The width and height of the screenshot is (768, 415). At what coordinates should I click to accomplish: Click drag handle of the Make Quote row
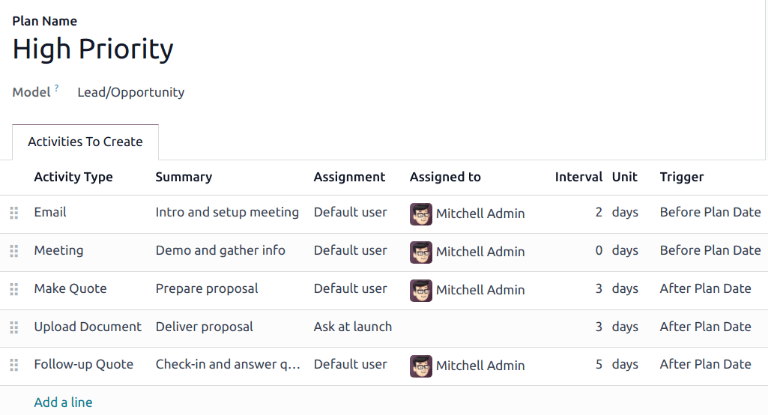[x=14, y=289]
